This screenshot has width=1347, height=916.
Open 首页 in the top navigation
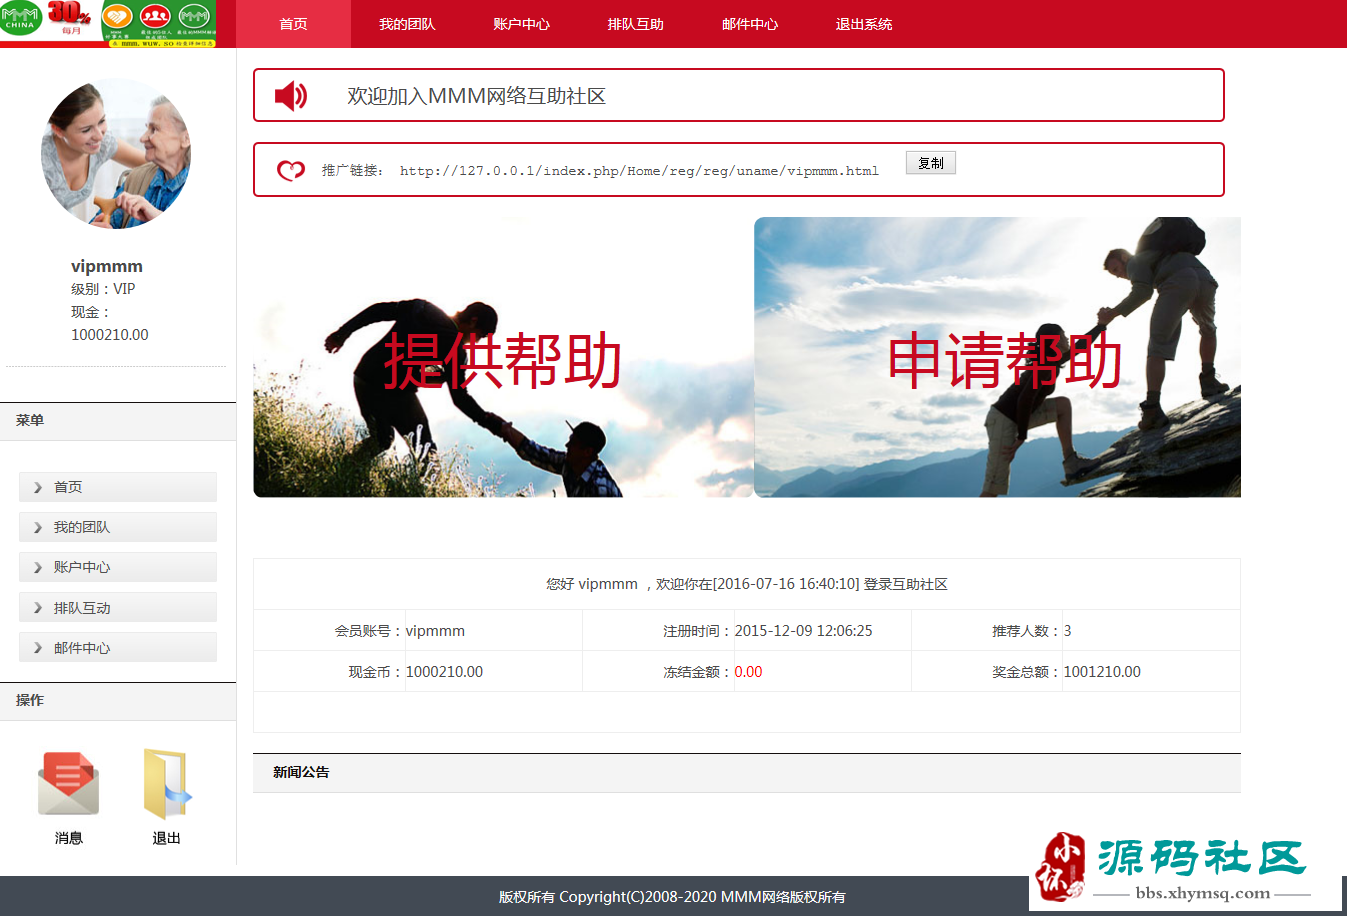coord(293,24)
